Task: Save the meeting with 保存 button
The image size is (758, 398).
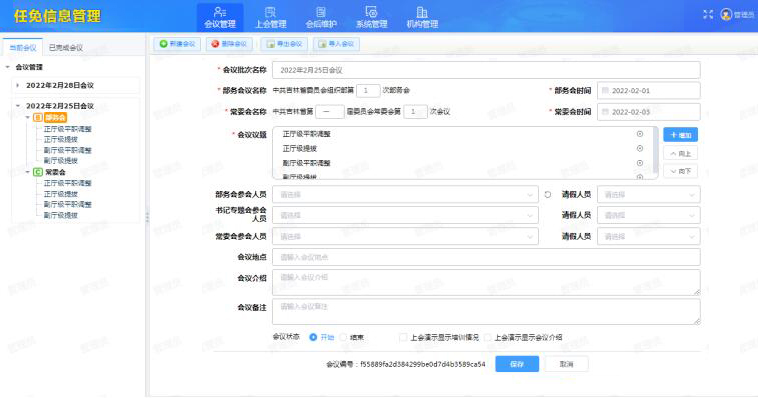Action: coord(517,364)
